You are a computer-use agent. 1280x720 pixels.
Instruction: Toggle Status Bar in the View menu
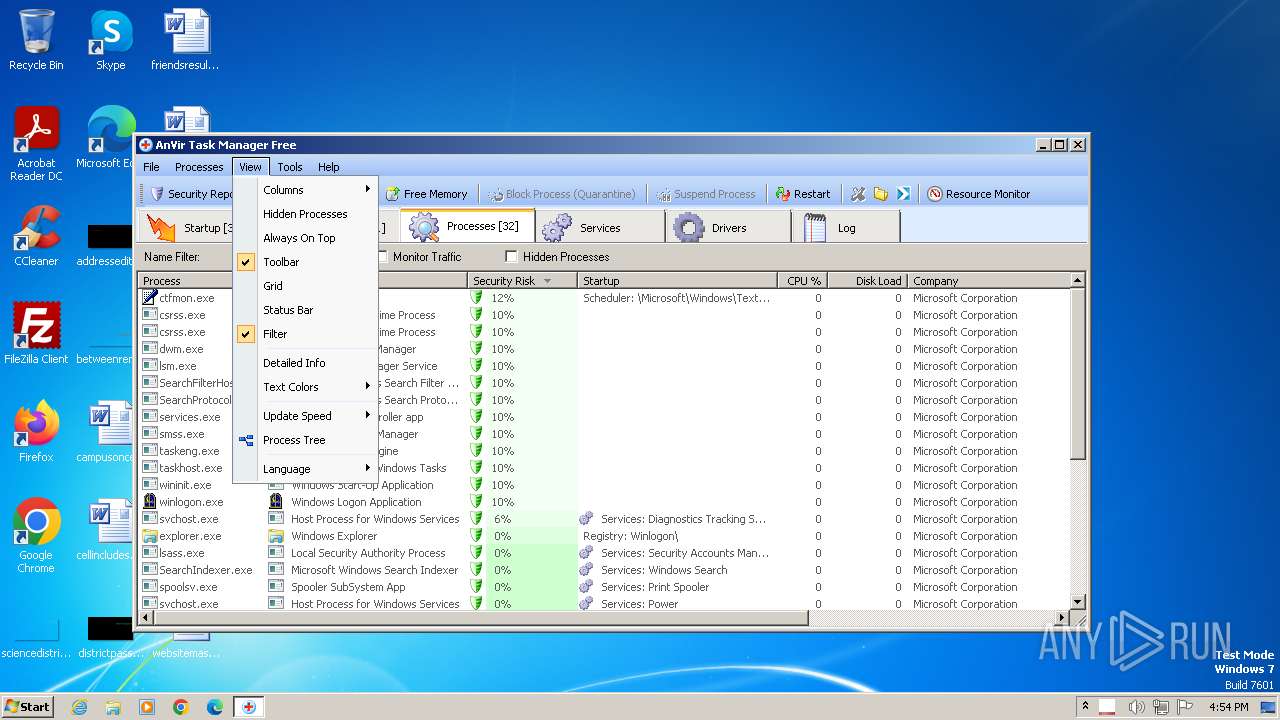tap(305, 310)
